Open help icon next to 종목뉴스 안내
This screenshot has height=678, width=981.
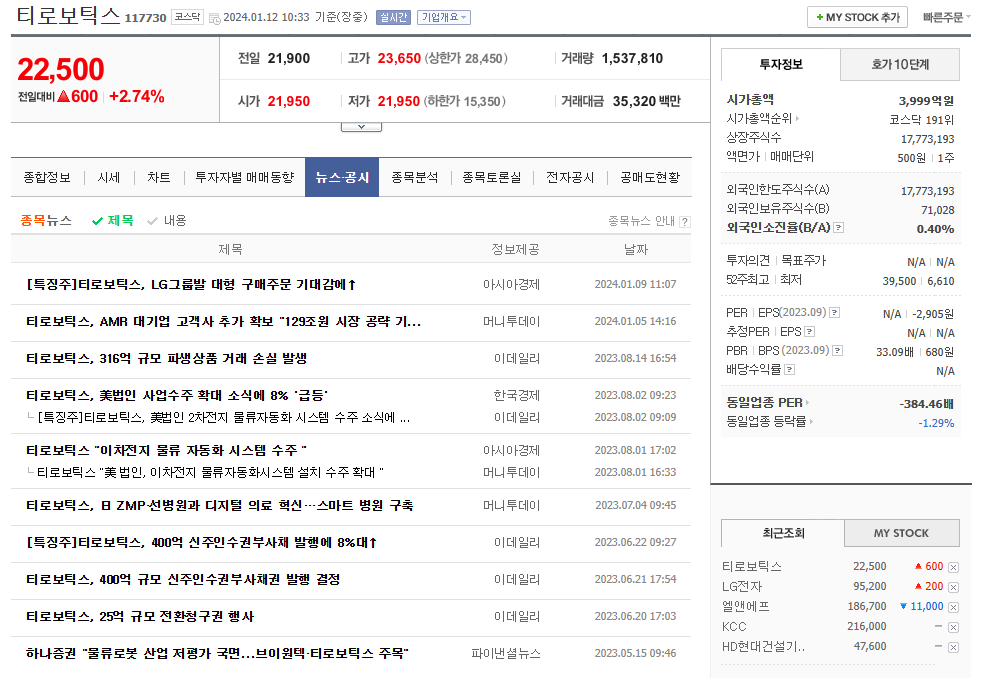tap(685, 221)
